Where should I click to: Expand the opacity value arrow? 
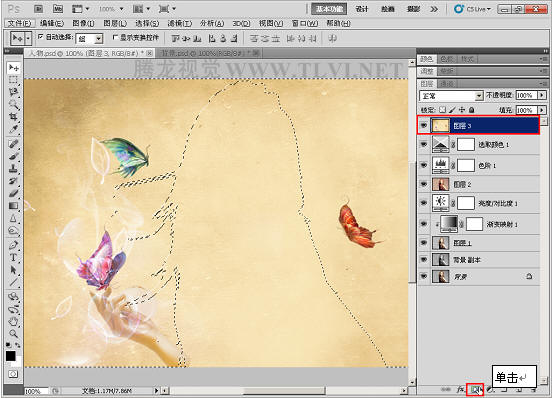pyautogui.click(x=542, y=95)
